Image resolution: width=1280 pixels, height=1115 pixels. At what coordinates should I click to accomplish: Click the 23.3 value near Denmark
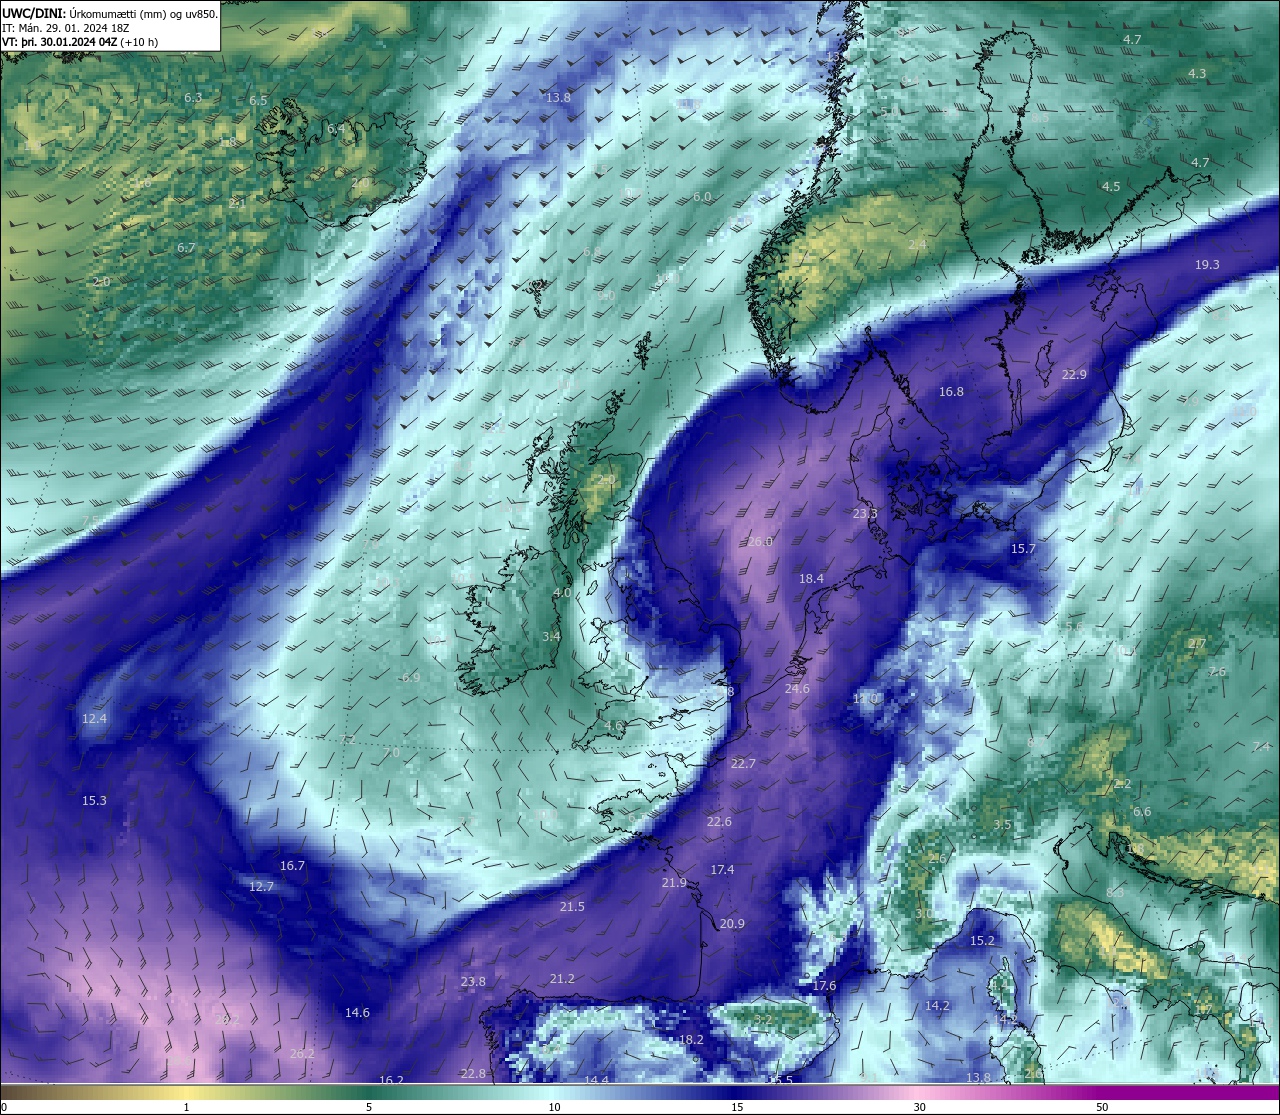(865, 514)
